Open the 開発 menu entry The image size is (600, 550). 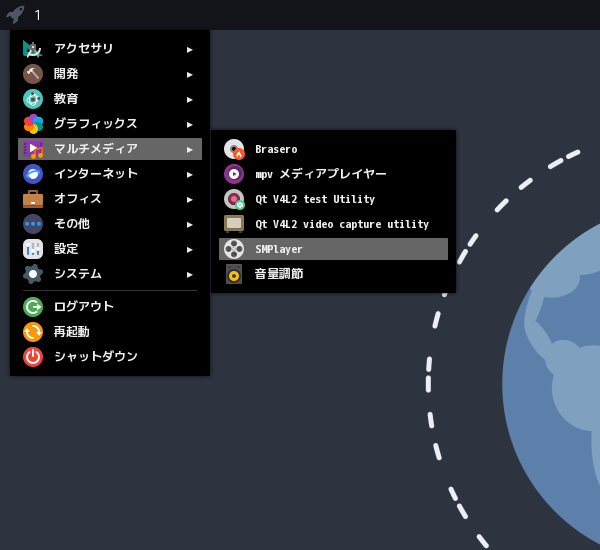pos(110,74)
